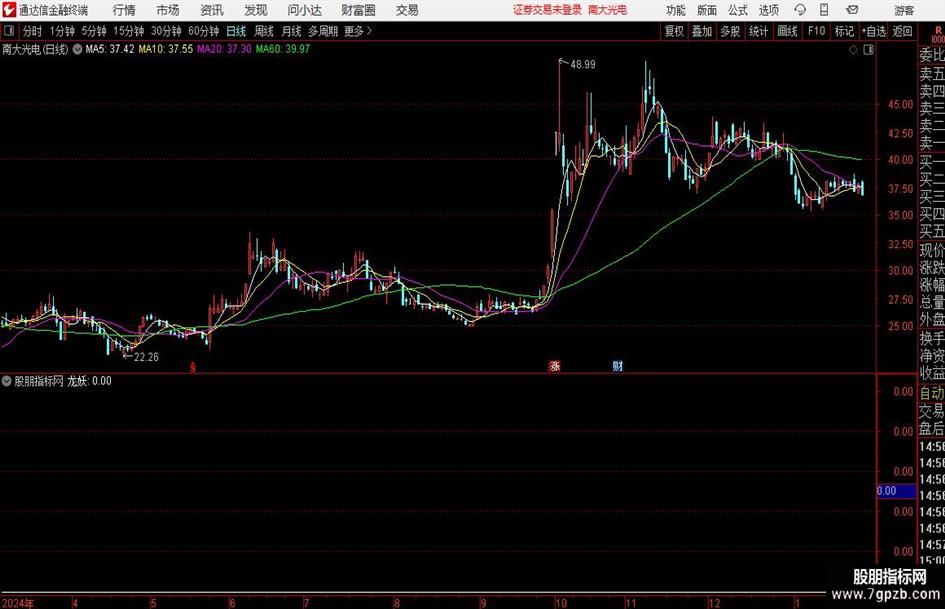The width and height of the screenshot is (945, 609).
Task: Click the 龙妖: 0.00 indicator value
Action: click(x=89, y=380)
